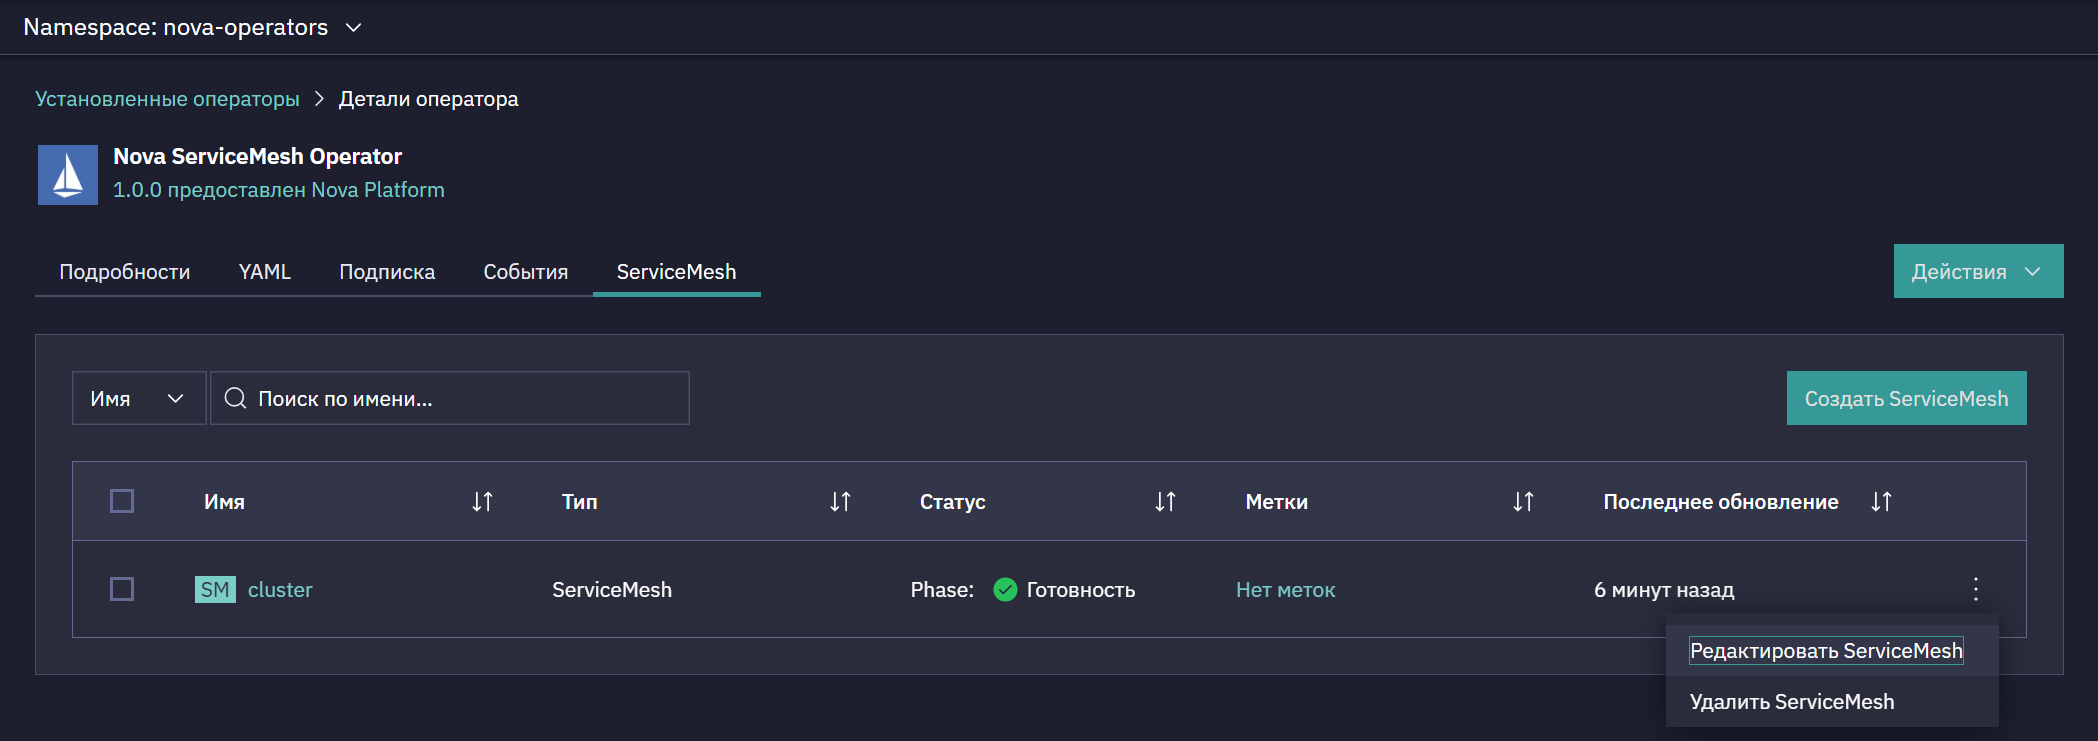The width and height of the screenshot is (2098, 741).
Task: Click the Phase: label in cluster row
Action: pos(942,590)
